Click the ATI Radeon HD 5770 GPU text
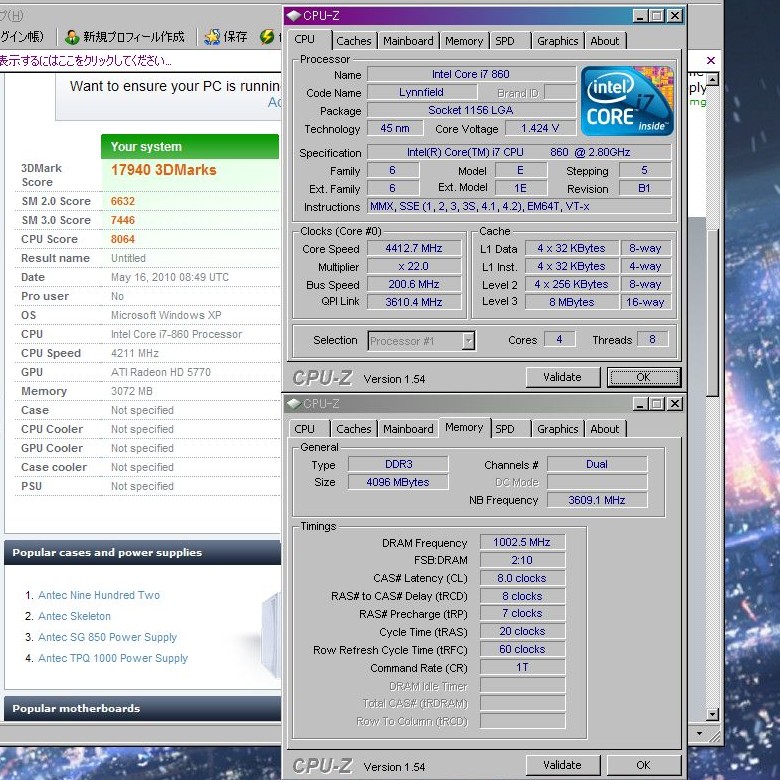This screenshot has height=780, width=780. tap(161, 372)
